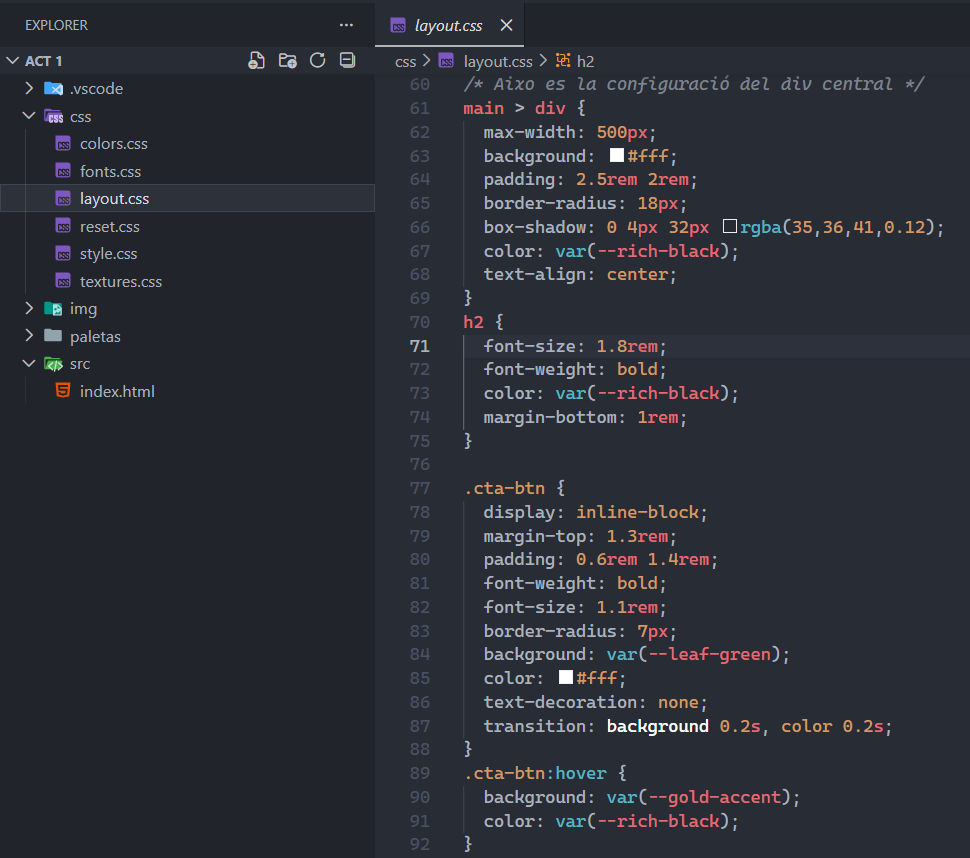
Task: Expand the paletas folder
Action: pyautogui.click(x=29, y=336)
